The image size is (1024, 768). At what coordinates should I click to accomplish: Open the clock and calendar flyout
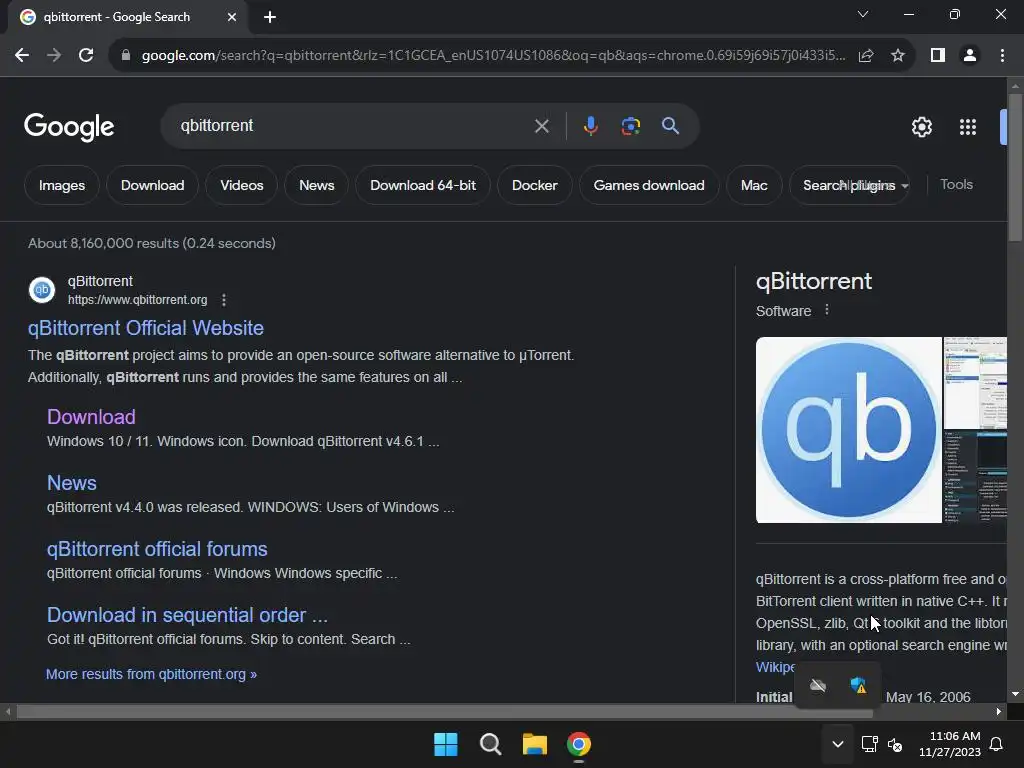pyautogui.click(x=950, y=744)
